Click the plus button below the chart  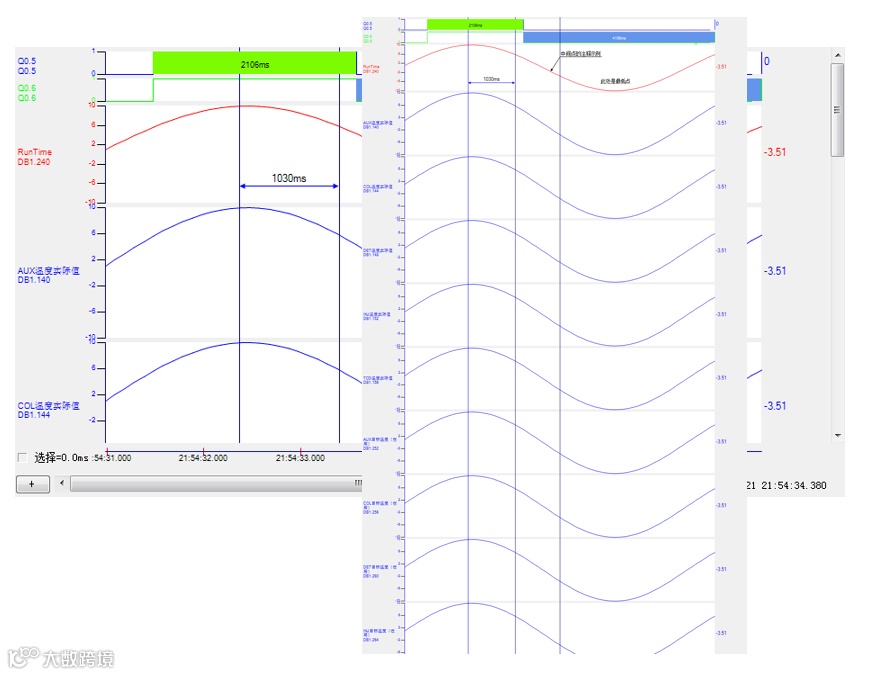coord(32,484)
